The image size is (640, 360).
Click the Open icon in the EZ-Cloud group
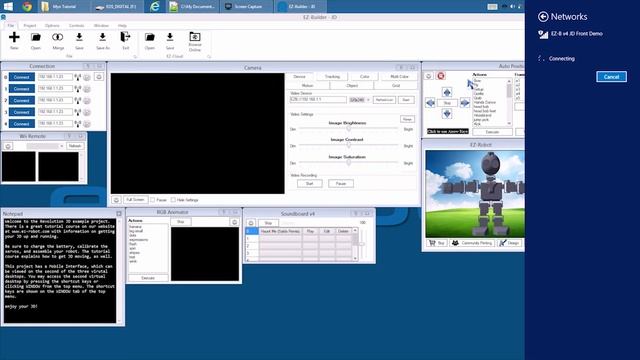coord(150,37)
